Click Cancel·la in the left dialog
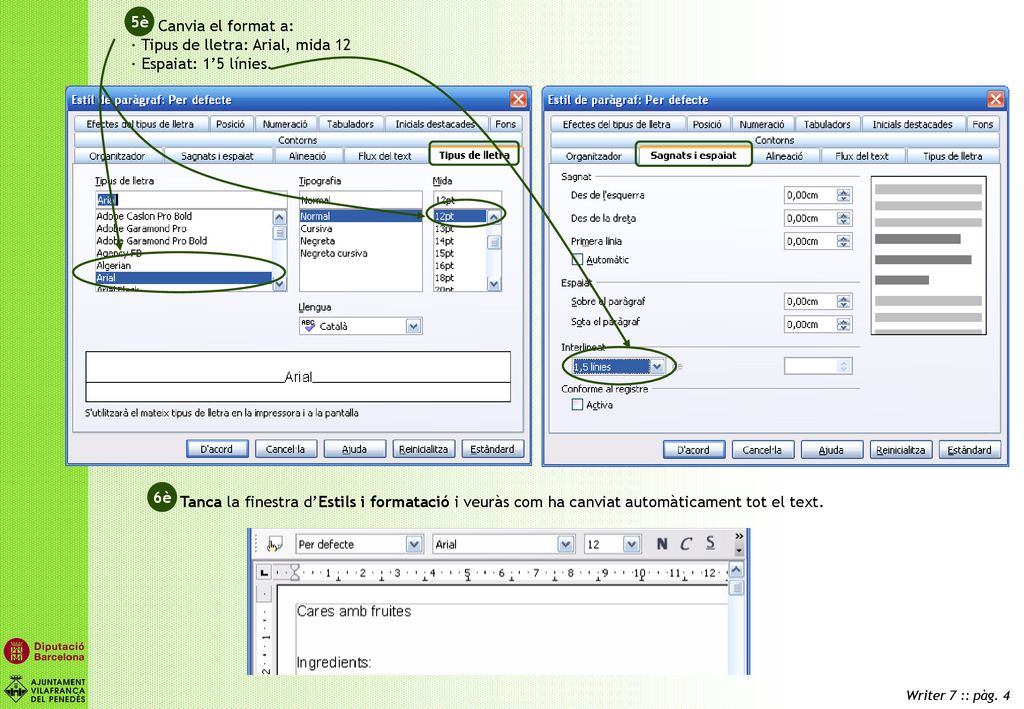 285,449
